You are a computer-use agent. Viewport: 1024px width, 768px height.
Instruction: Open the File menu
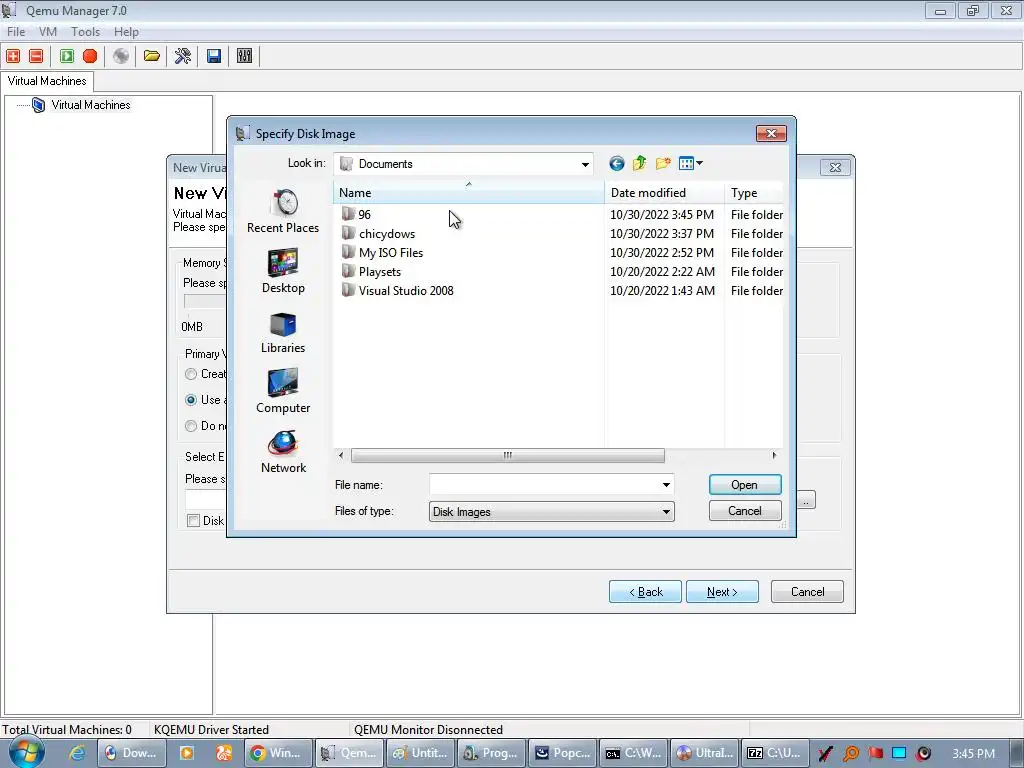(x=16, y=31)
